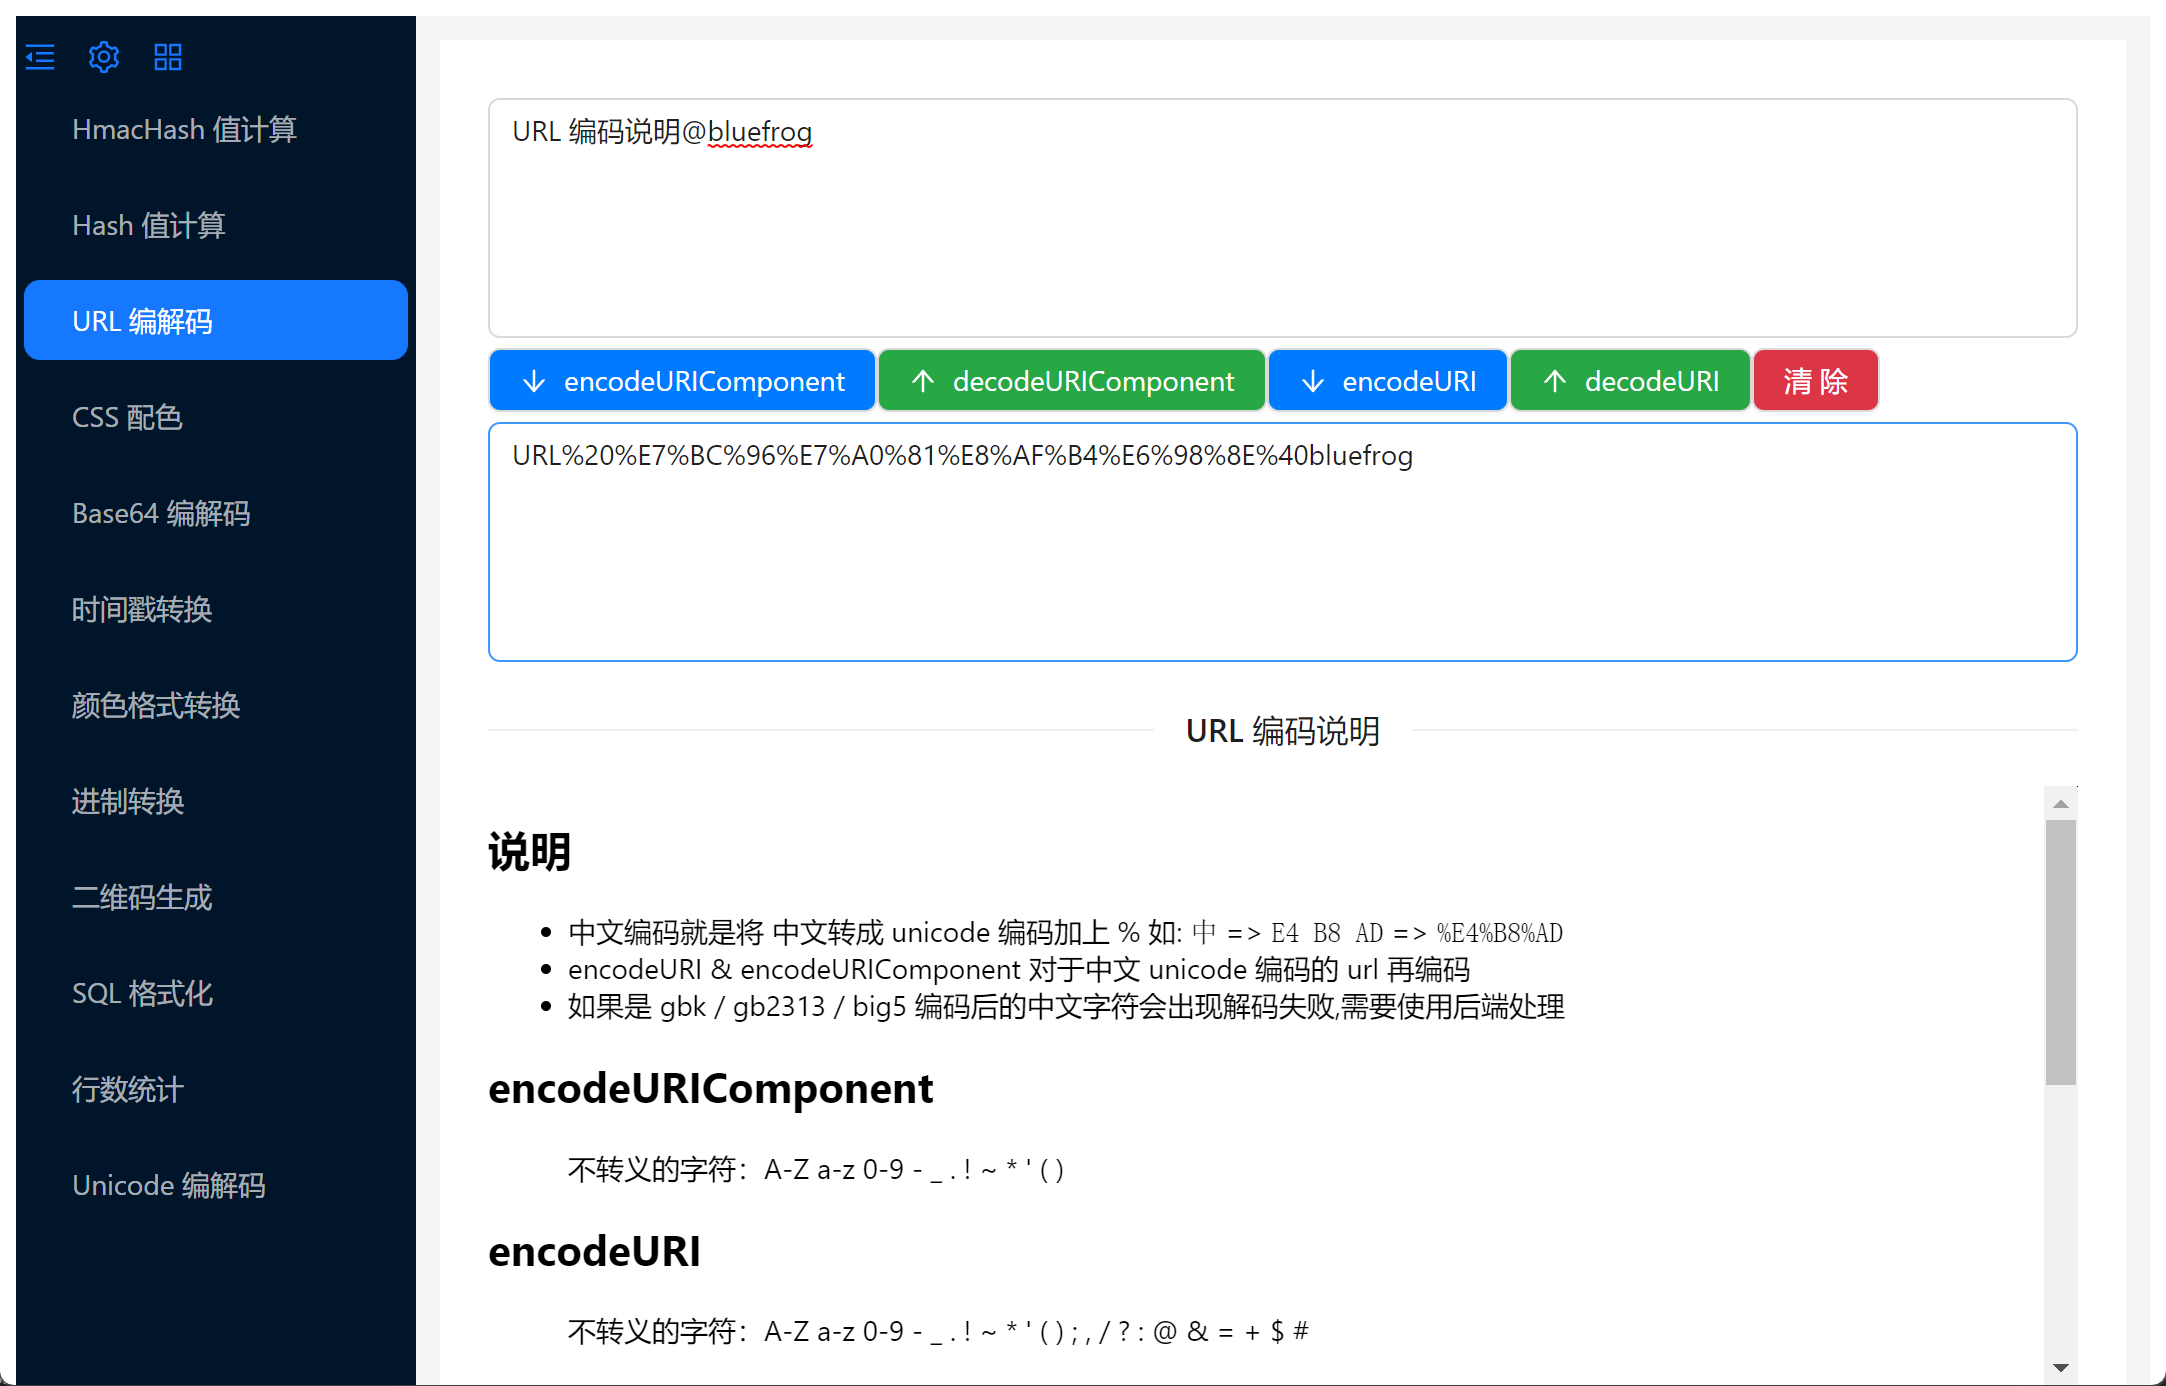Open Unicode 编解码 tool
This screenshot has height=1386, width=2166.
(169, 1186)
